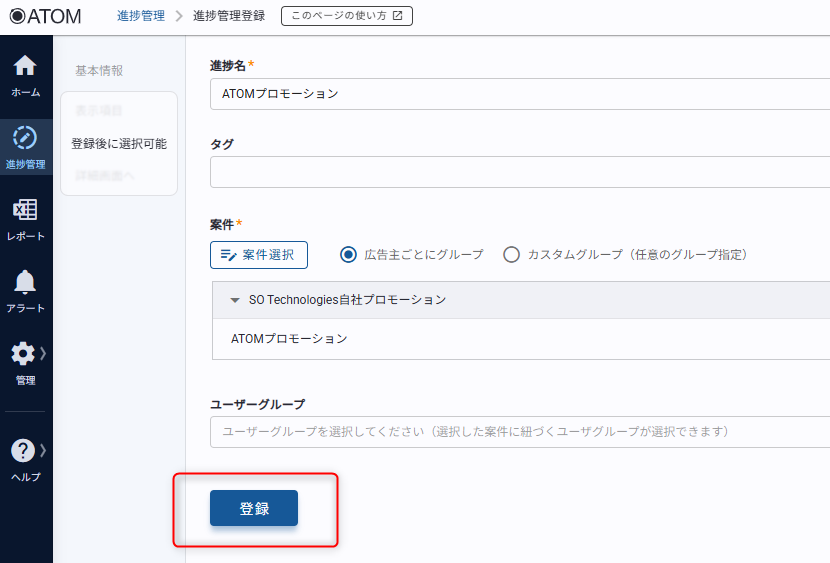Open the 進捗管理 progress management icon
The width and height of the screenshot is (830, 563).
(25, 138)
